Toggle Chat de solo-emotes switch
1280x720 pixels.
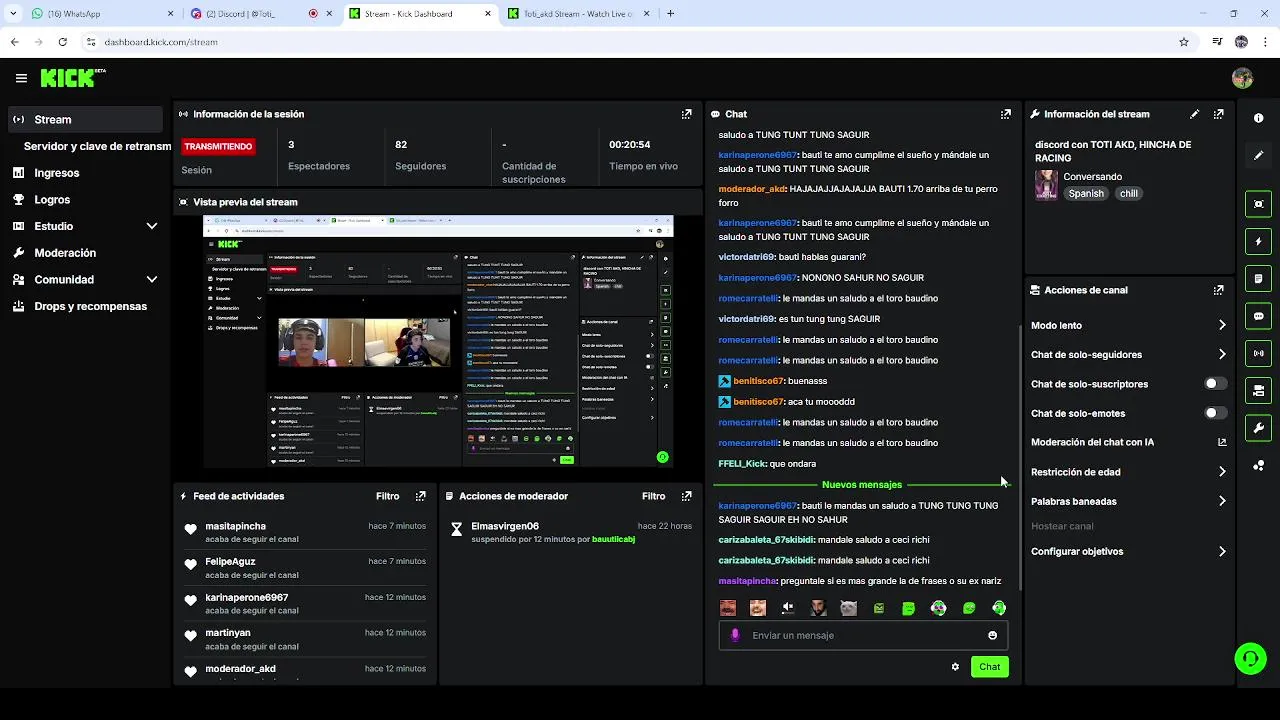tap(1216, 413)
